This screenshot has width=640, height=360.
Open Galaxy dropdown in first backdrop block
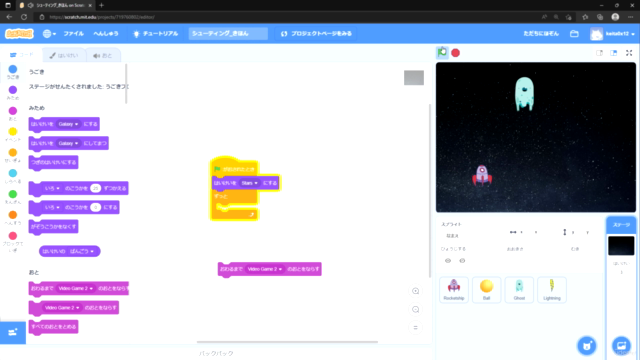(68, 124)
